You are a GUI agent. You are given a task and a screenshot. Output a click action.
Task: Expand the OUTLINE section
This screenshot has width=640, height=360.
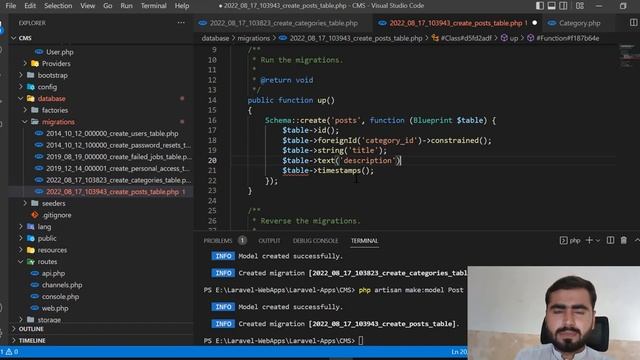point(31,329)
